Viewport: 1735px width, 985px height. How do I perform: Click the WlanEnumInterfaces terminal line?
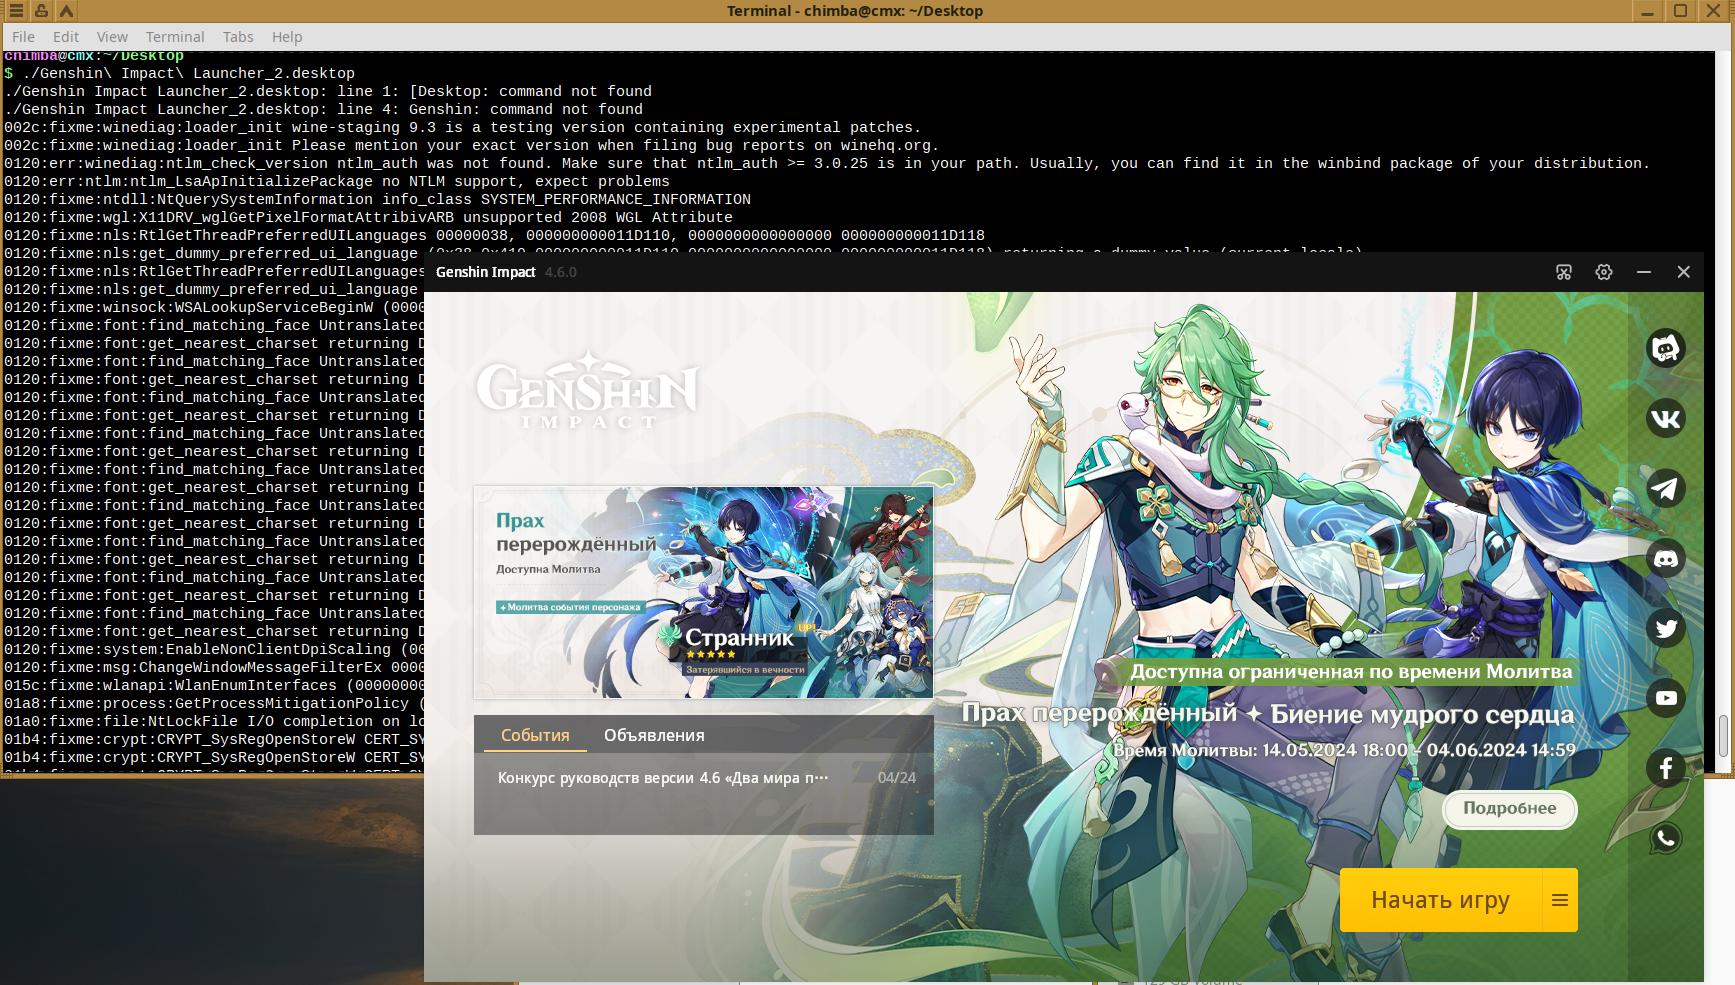(x=214, y=685)
